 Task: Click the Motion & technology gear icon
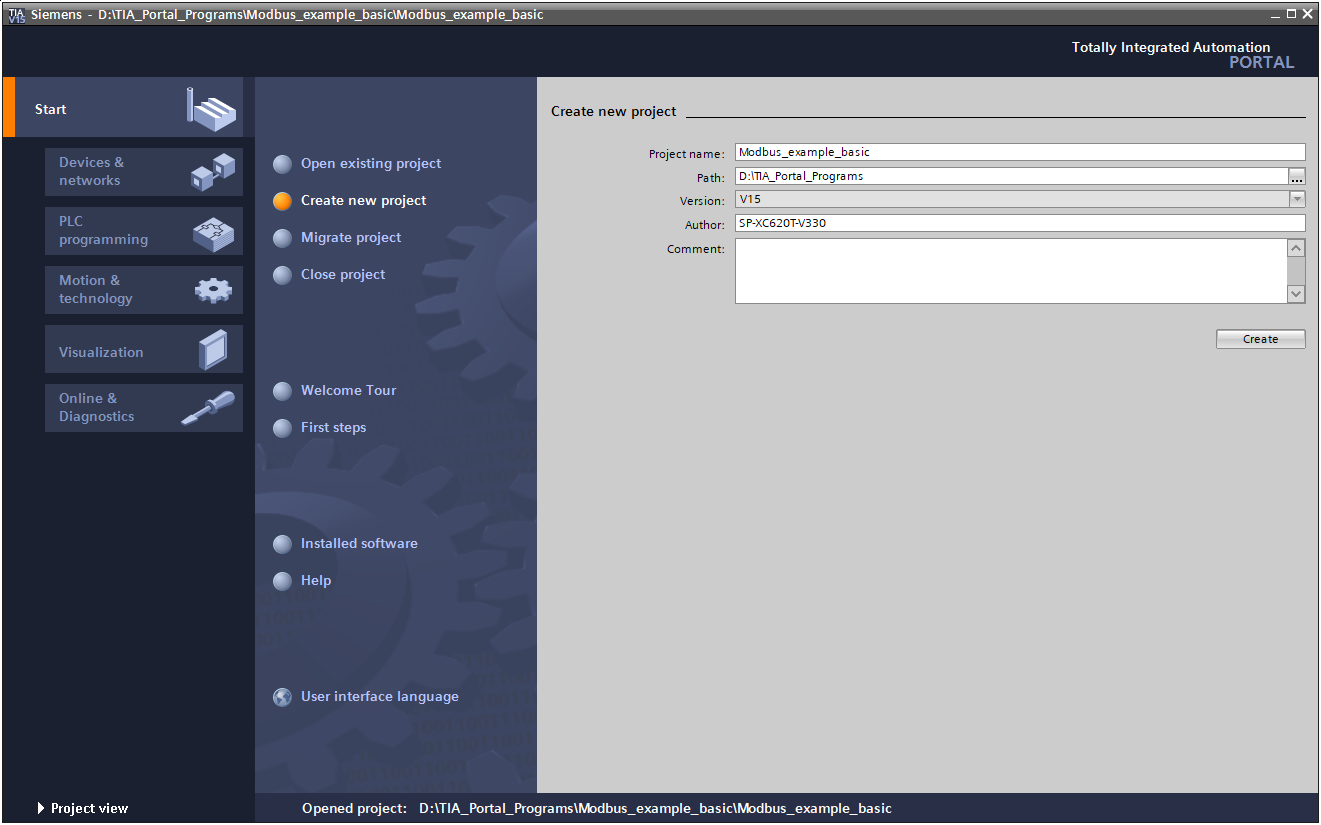coord(213,290)
